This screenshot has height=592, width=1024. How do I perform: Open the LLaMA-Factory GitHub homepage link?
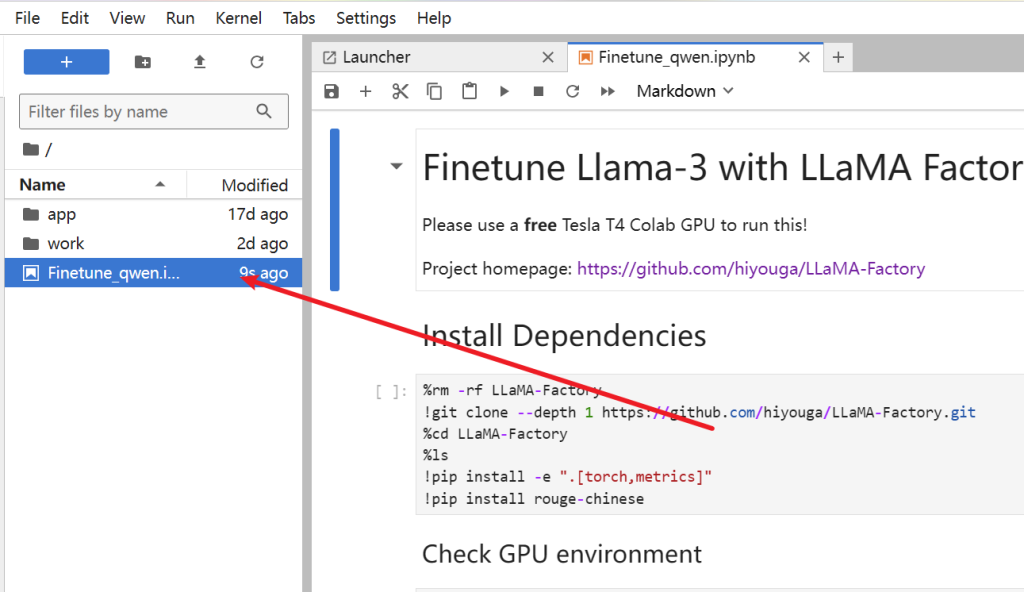point(751,269)
